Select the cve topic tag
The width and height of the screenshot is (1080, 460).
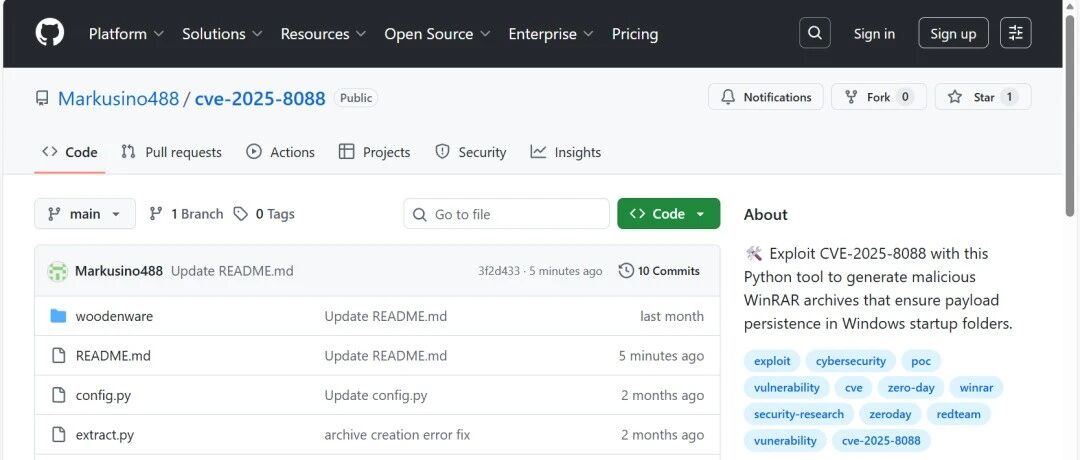point(853,387)
